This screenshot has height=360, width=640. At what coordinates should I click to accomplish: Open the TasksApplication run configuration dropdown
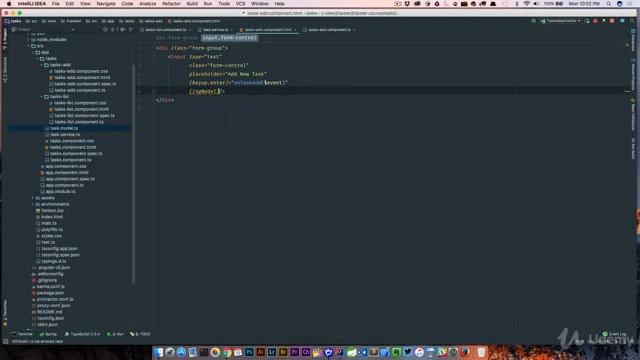[x=561, y=21]
